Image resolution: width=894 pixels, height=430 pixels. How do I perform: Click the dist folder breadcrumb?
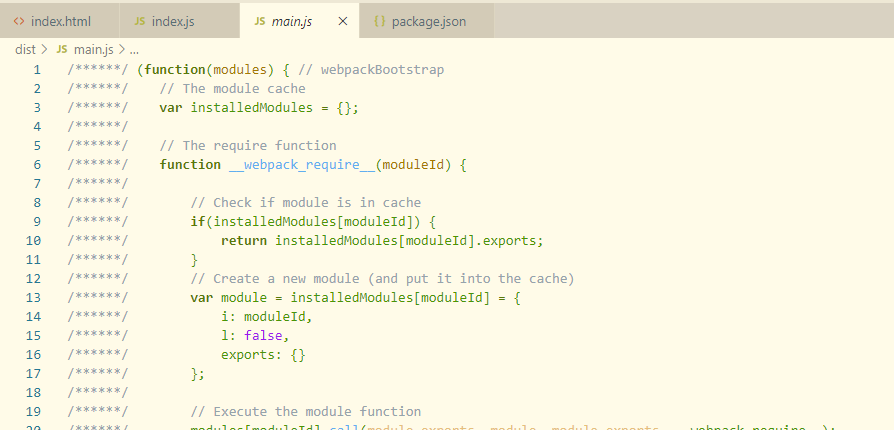[25, 50]
